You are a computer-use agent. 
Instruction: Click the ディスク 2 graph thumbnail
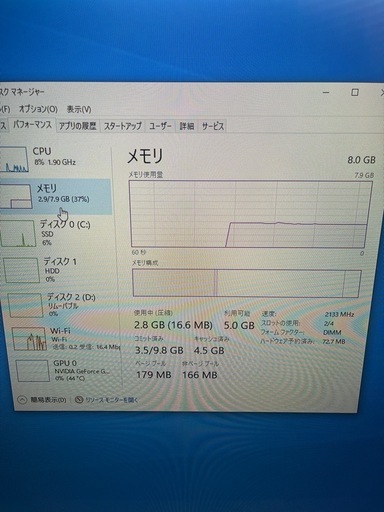26,305
